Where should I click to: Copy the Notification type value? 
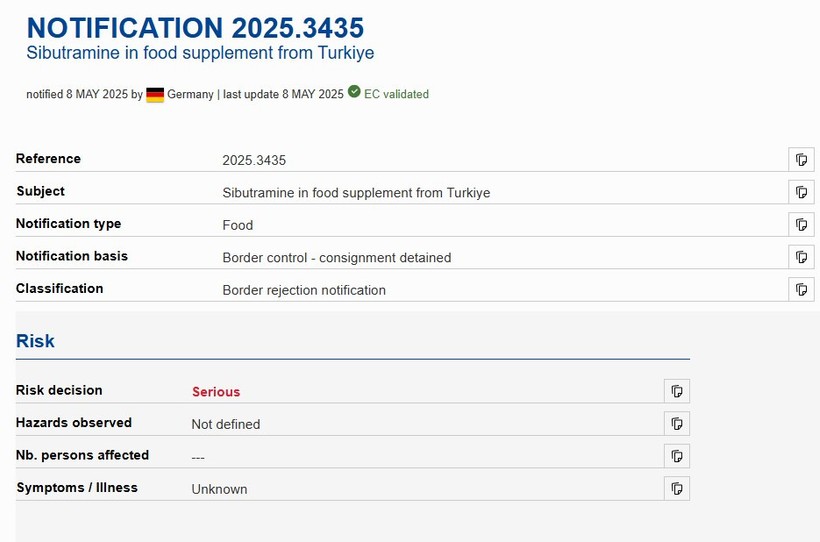point(801,225)
